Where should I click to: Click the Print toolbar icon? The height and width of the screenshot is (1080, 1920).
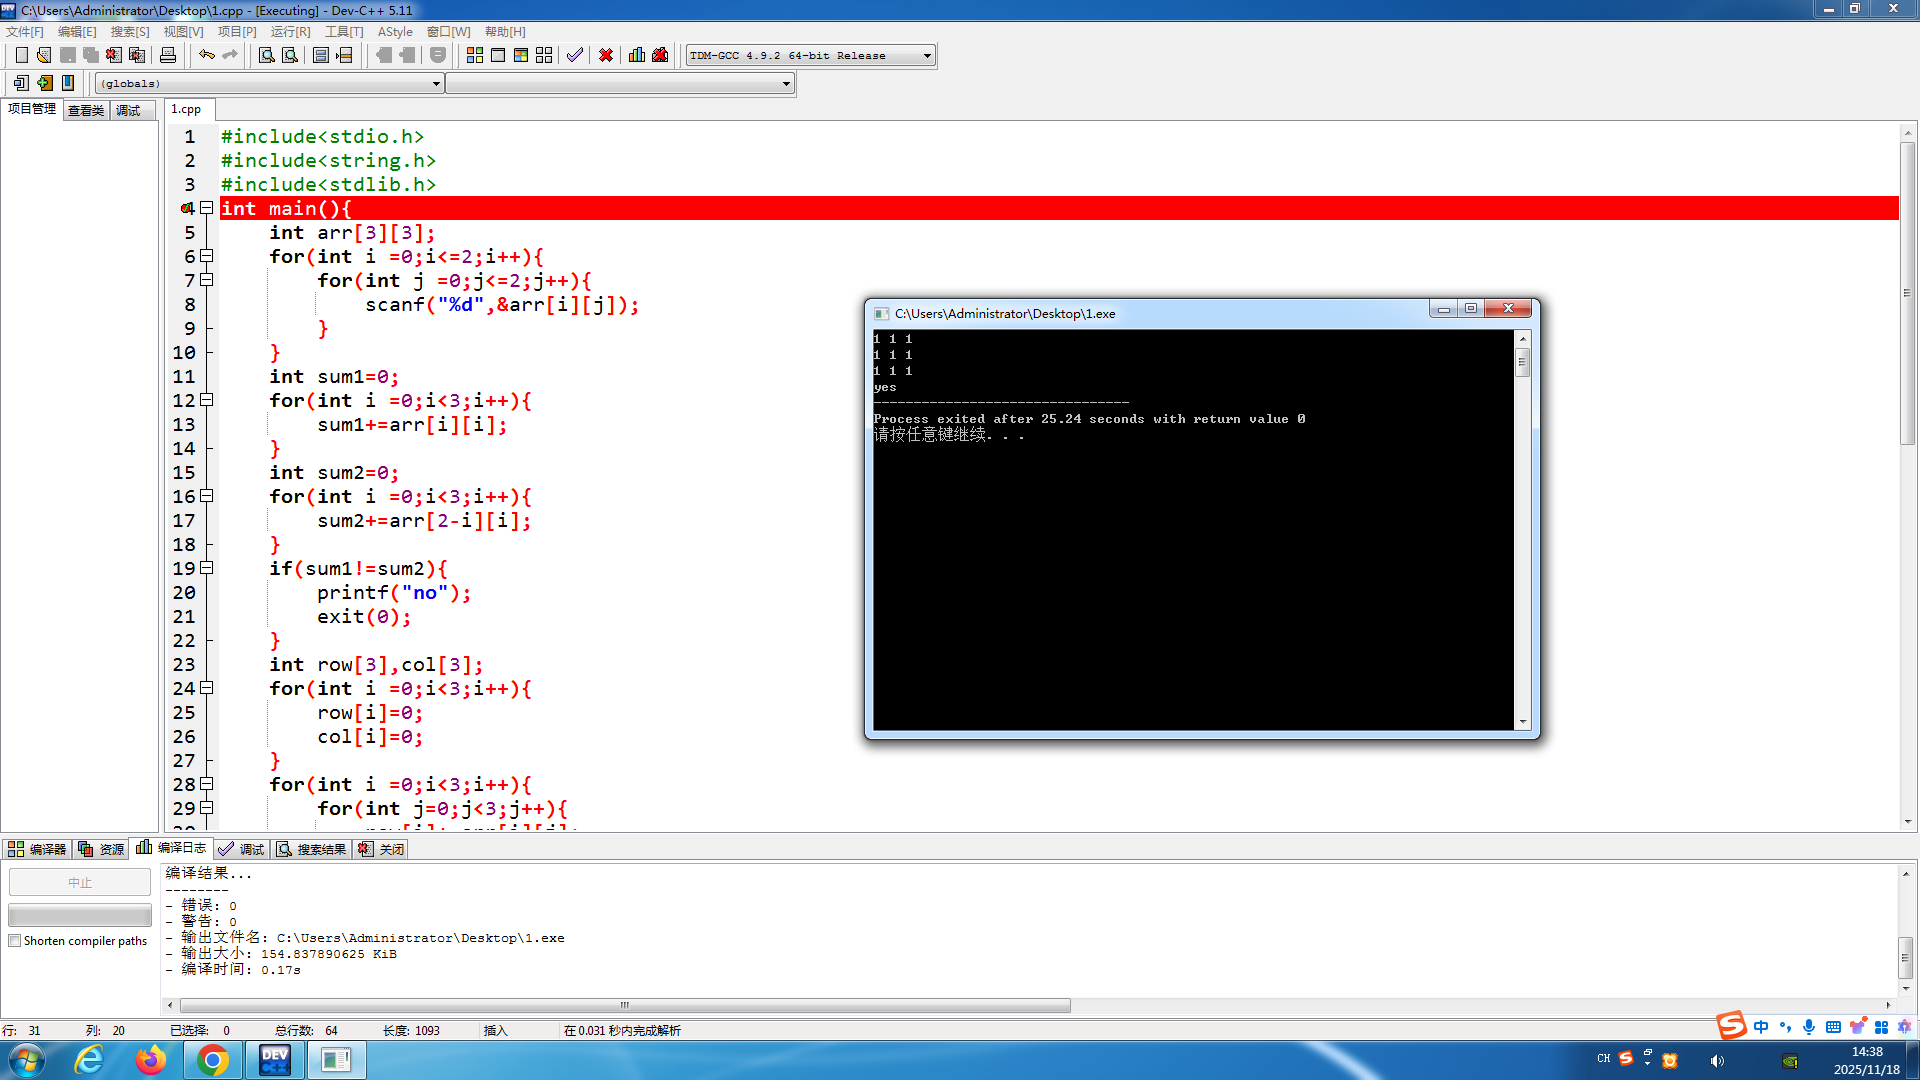[x=168, y=55]
